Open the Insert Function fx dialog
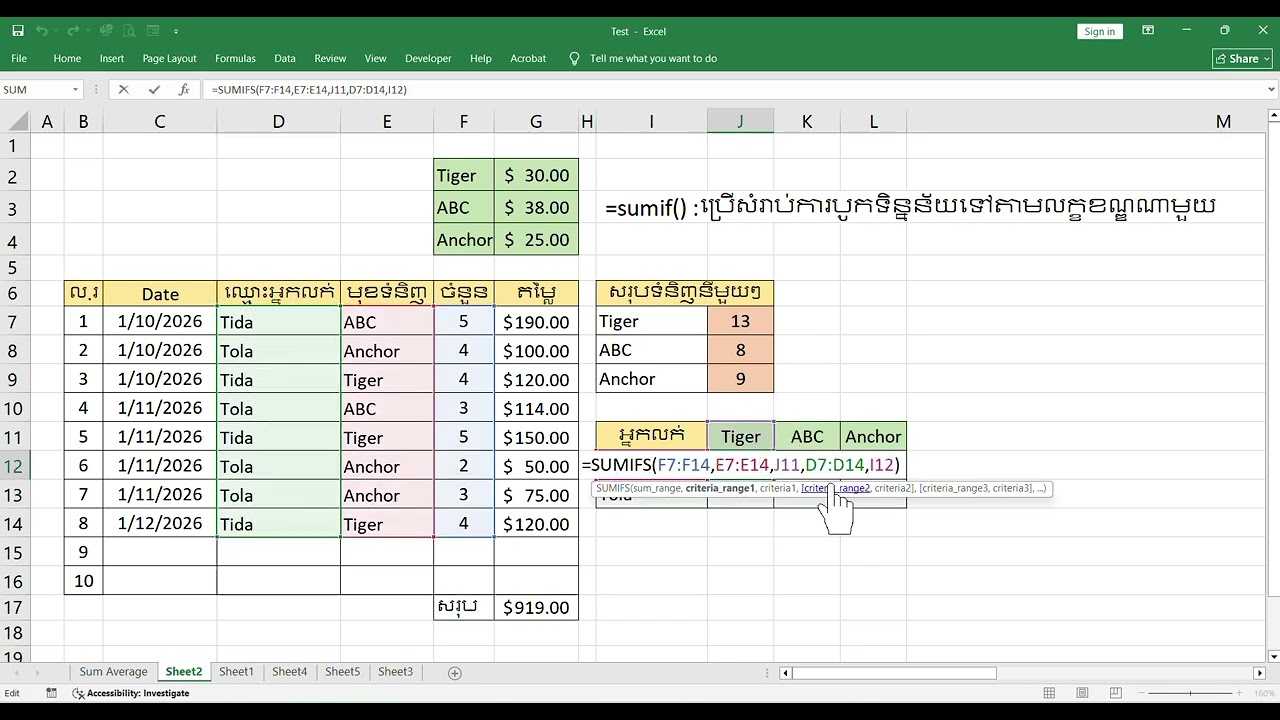This screenshot has width=1280, height=720. click(x=184, y=89)
